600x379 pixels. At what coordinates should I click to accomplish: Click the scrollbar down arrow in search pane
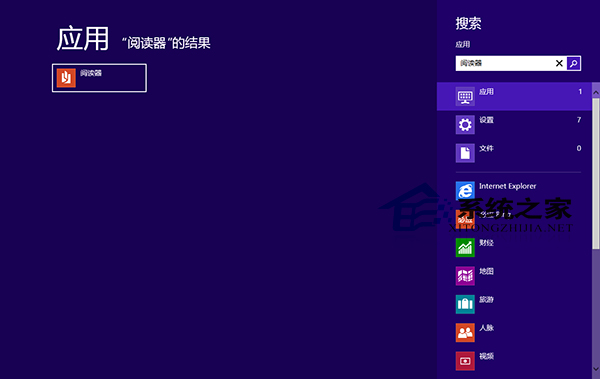[x=596, y=369]
